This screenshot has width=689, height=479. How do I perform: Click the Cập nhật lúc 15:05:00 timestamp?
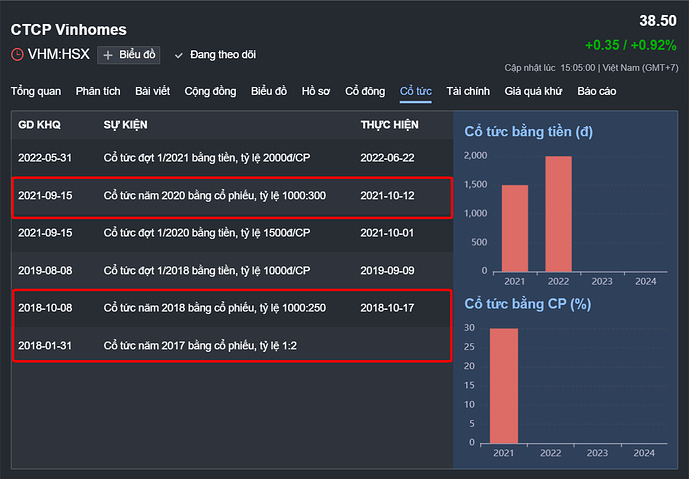click(591, 68)
